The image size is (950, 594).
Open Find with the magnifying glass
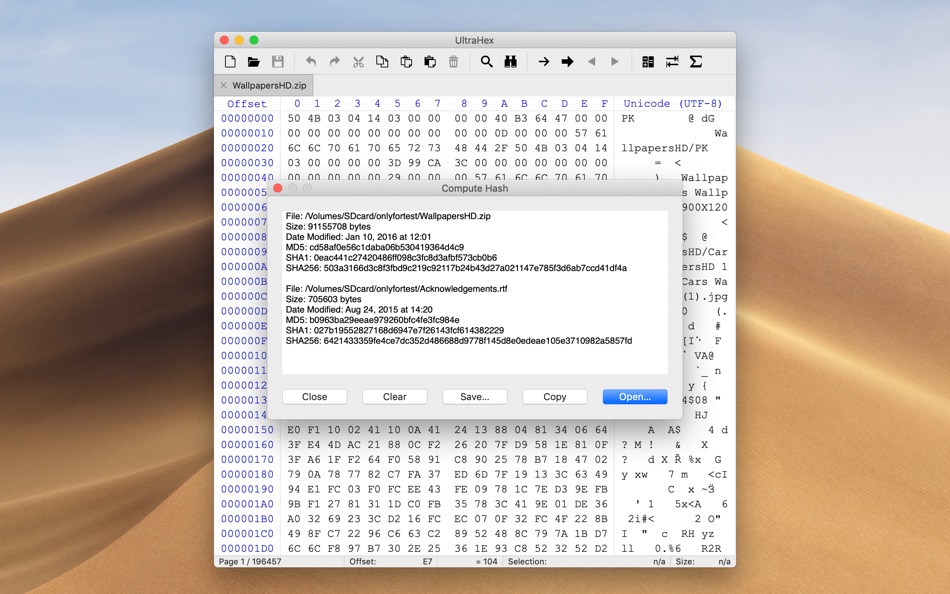(x=487, y=62)
